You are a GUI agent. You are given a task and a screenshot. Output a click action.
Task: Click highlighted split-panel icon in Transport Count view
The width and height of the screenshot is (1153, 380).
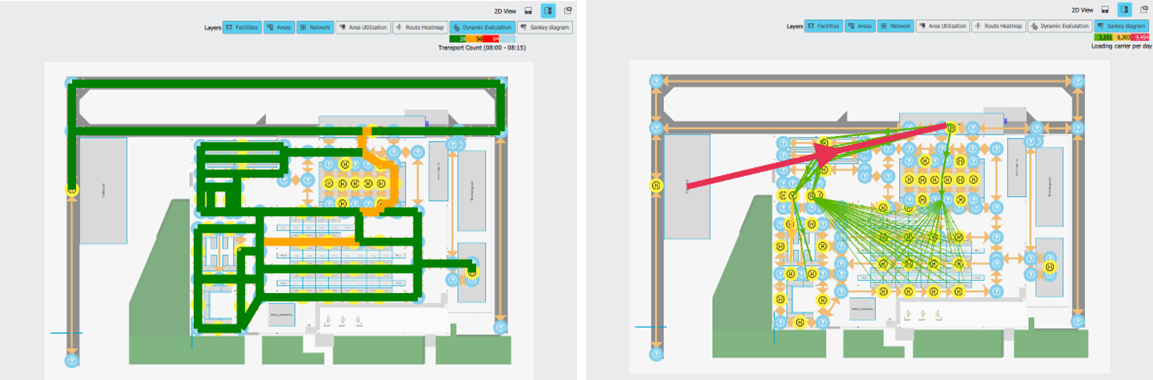[548, 10]
